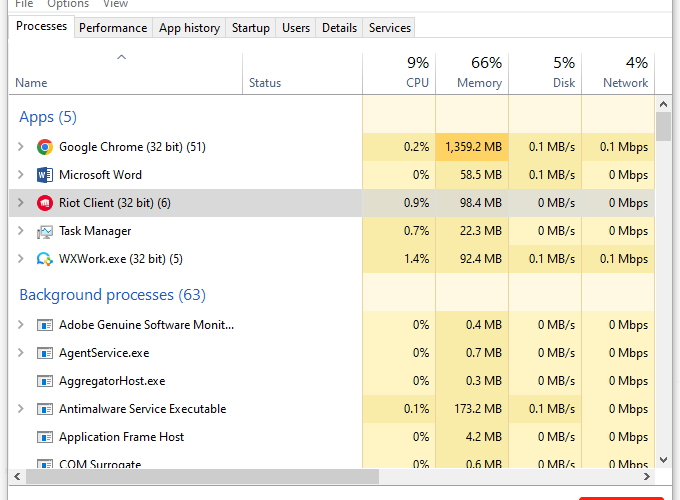Expand Adobe Genuine Software Monitor entry
The height and width of the screenshot is (500, 680).
[20, 324]
